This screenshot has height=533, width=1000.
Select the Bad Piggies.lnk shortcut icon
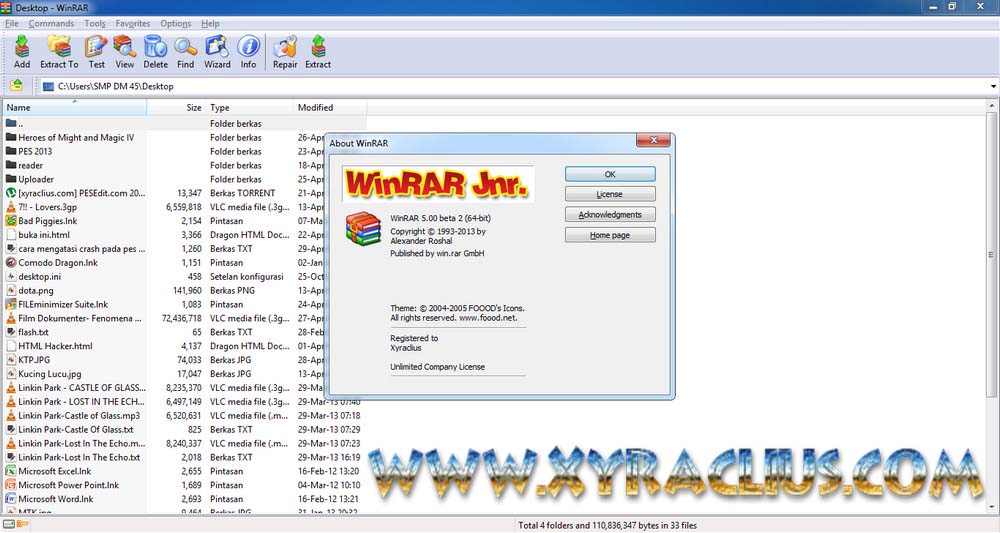tap(11, 221)
